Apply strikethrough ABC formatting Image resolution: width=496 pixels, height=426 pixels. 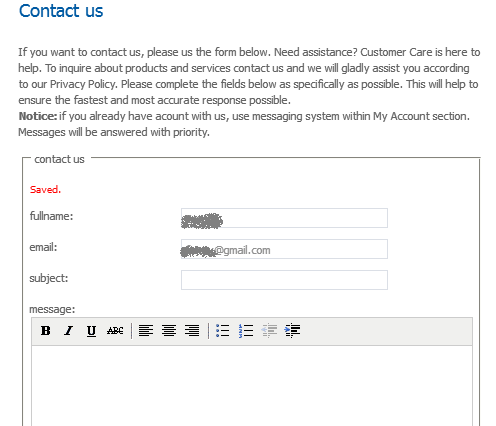pos(115,331)
